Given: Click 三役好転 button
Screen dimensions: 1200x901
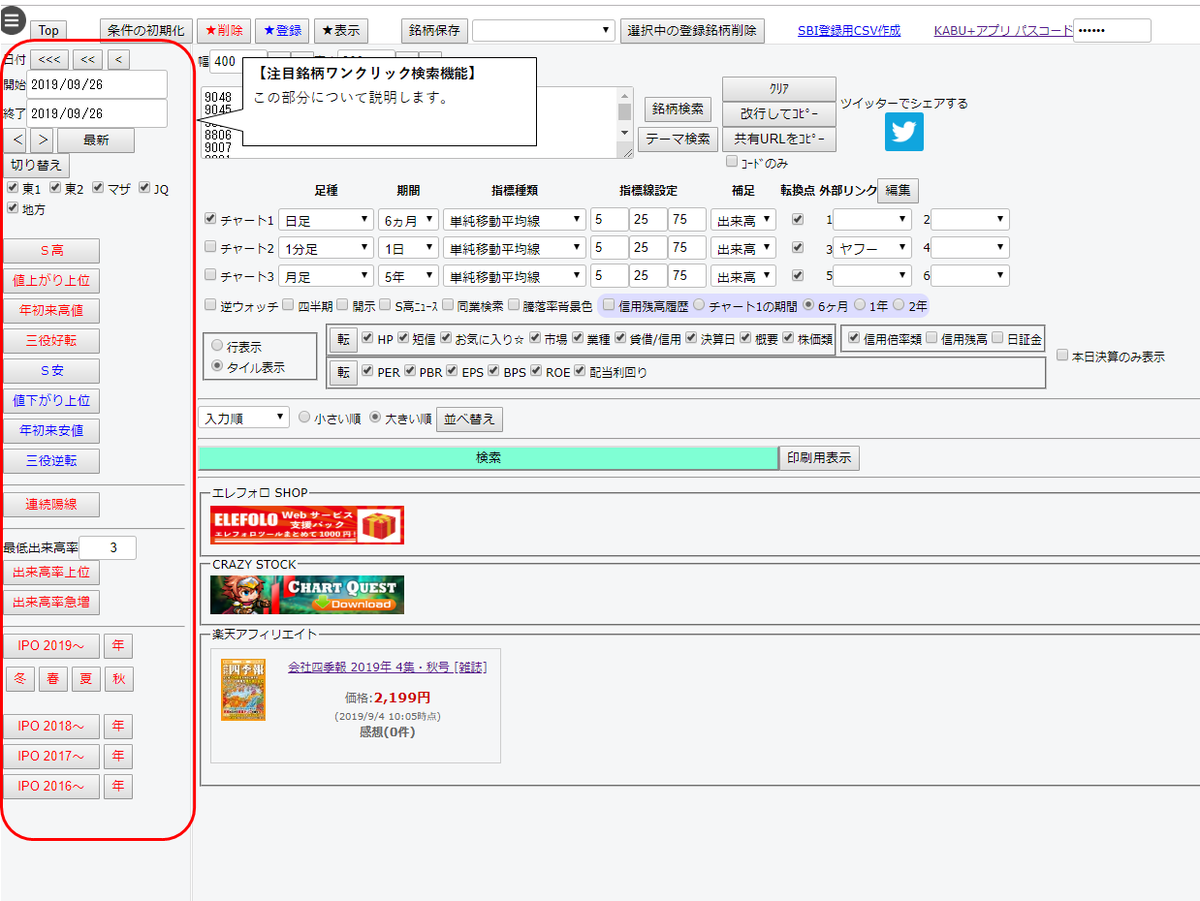Looking at the screenshot, I should click(x=51, y=341).
